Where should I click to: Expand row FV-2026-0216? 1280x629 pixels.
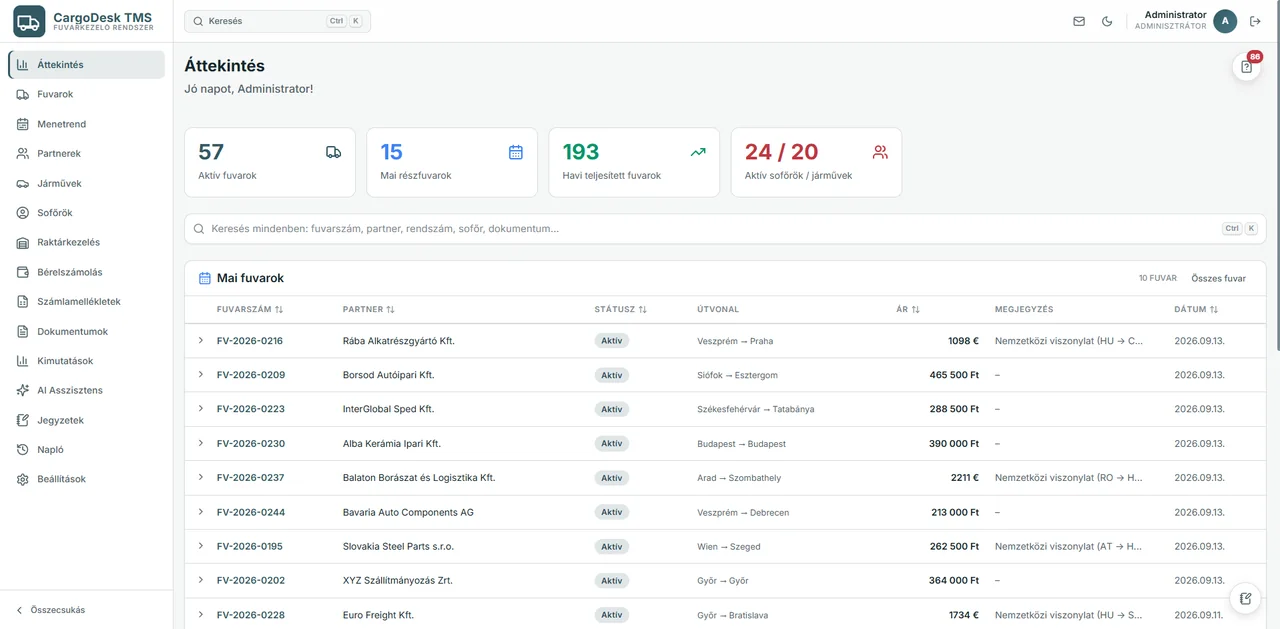click(201, 340)
